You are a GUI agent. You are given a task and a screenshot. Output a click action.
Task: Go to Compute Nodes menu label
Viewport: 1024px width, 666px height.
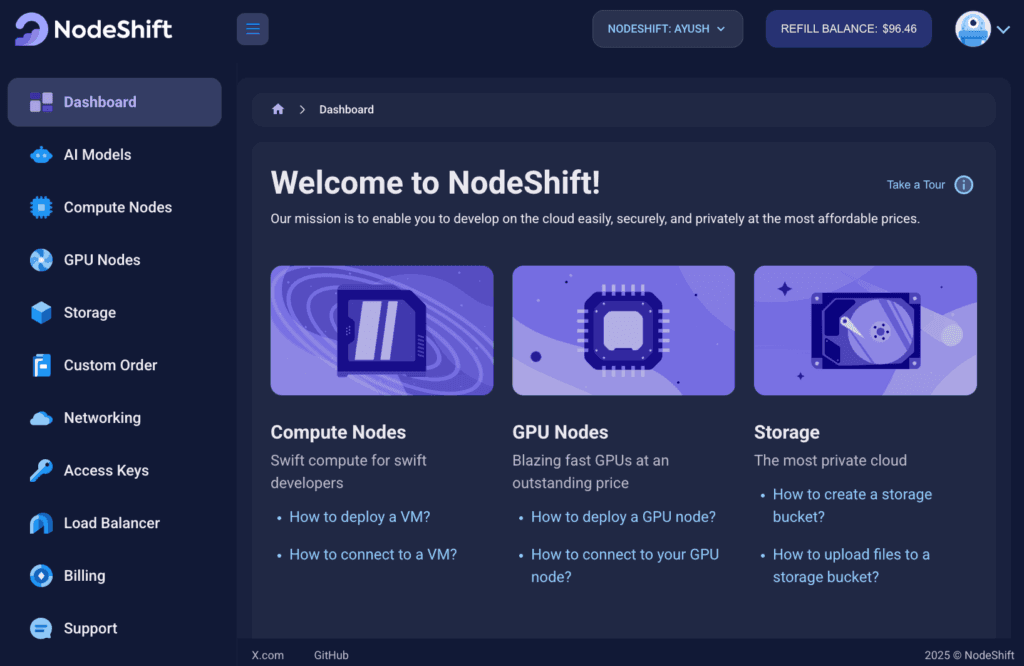[118, 208]
